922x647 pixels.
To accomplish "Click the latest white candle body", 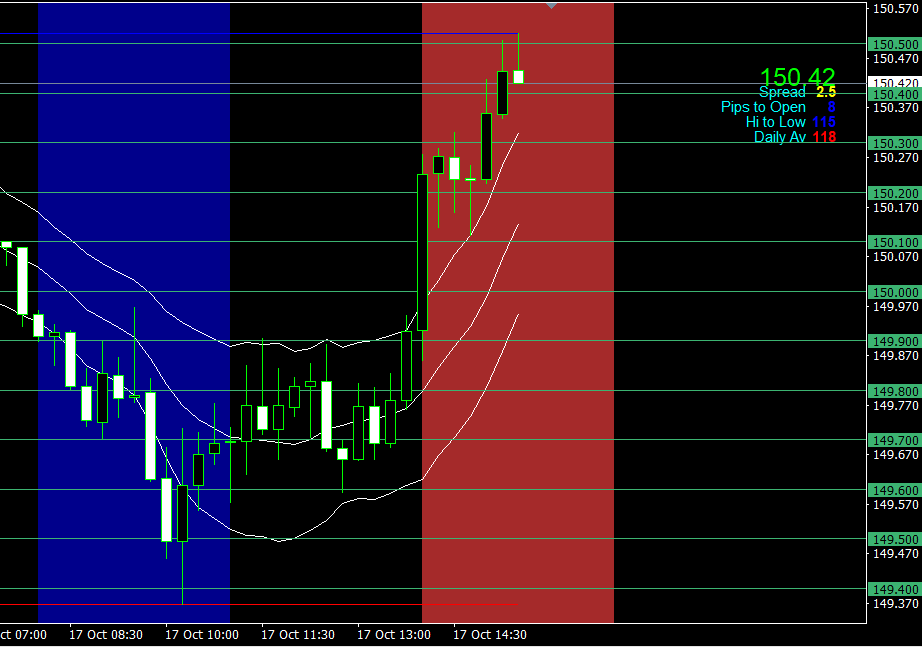I will (518, 76).
